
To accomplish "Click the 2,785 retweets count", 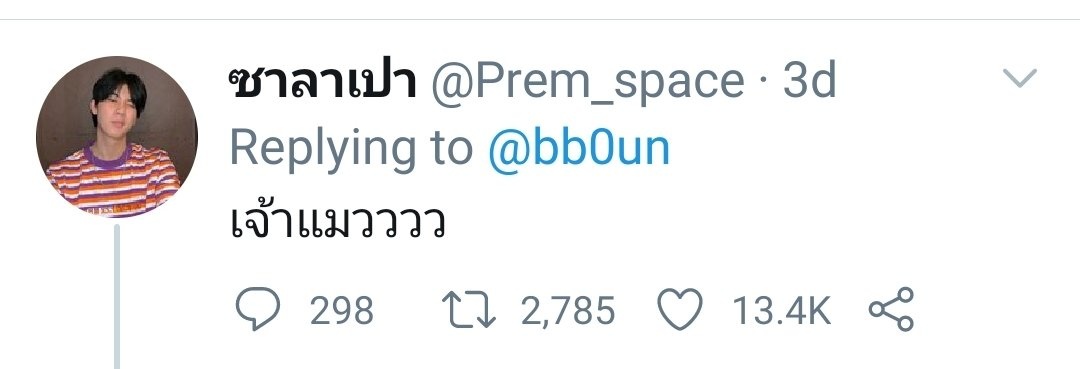I will click(x=568, y=311).
